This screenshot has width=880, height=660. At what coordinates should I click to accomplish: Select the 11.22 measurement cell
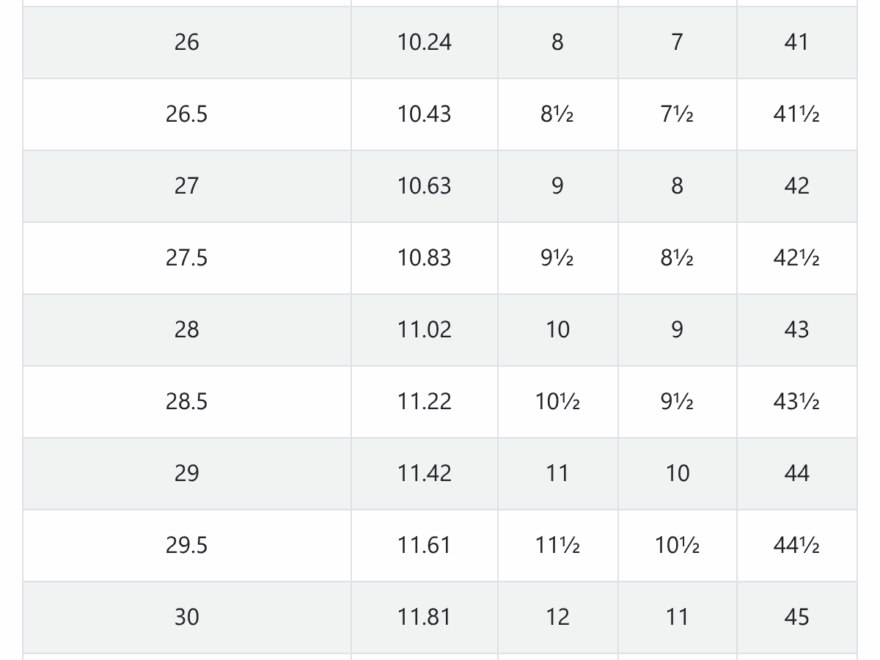(x=424, y=402)
